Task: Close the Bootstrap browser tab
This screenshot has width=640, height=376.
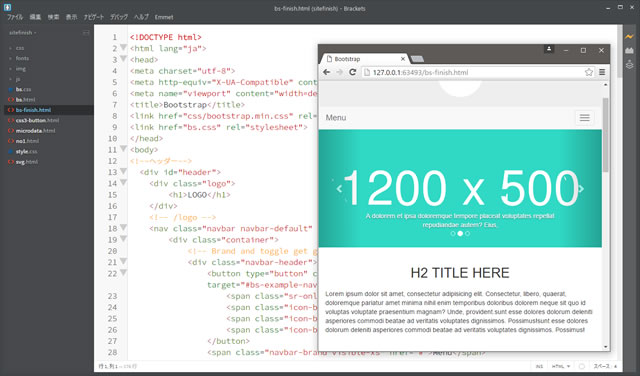Action: pos(403,59)
